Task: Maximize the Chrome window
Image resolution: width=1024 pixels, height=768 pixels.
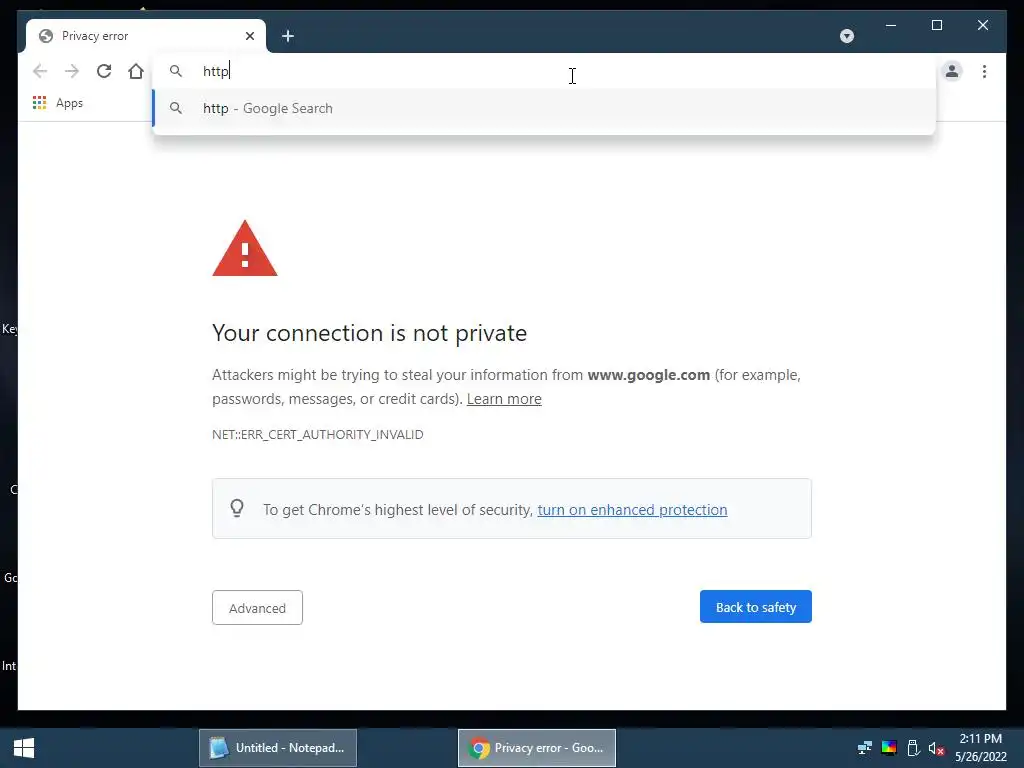Action: point(937,25)
